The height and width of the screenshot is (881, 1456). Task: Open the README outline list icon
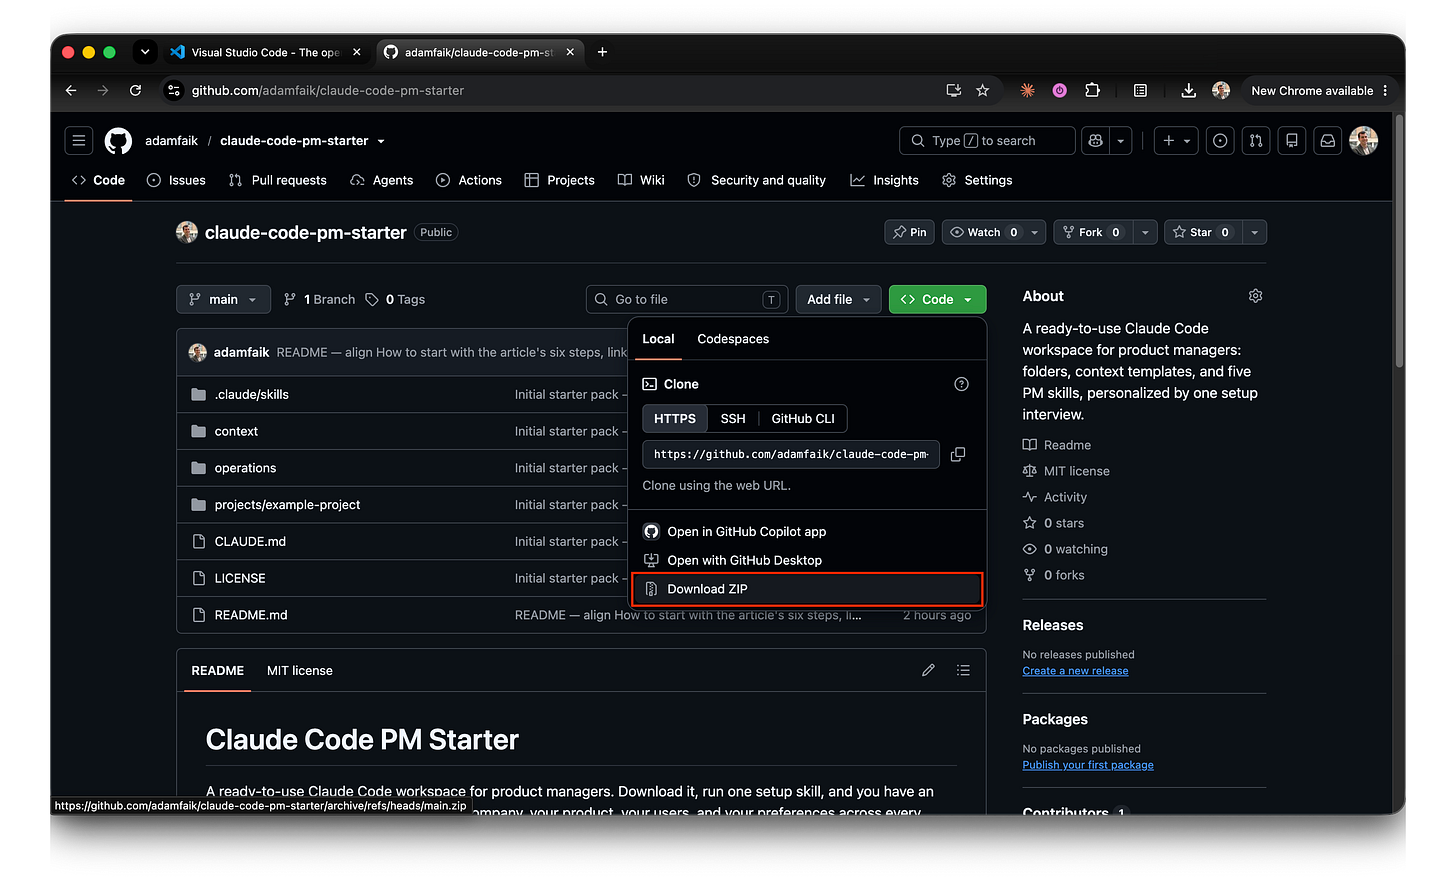point(963,670)
